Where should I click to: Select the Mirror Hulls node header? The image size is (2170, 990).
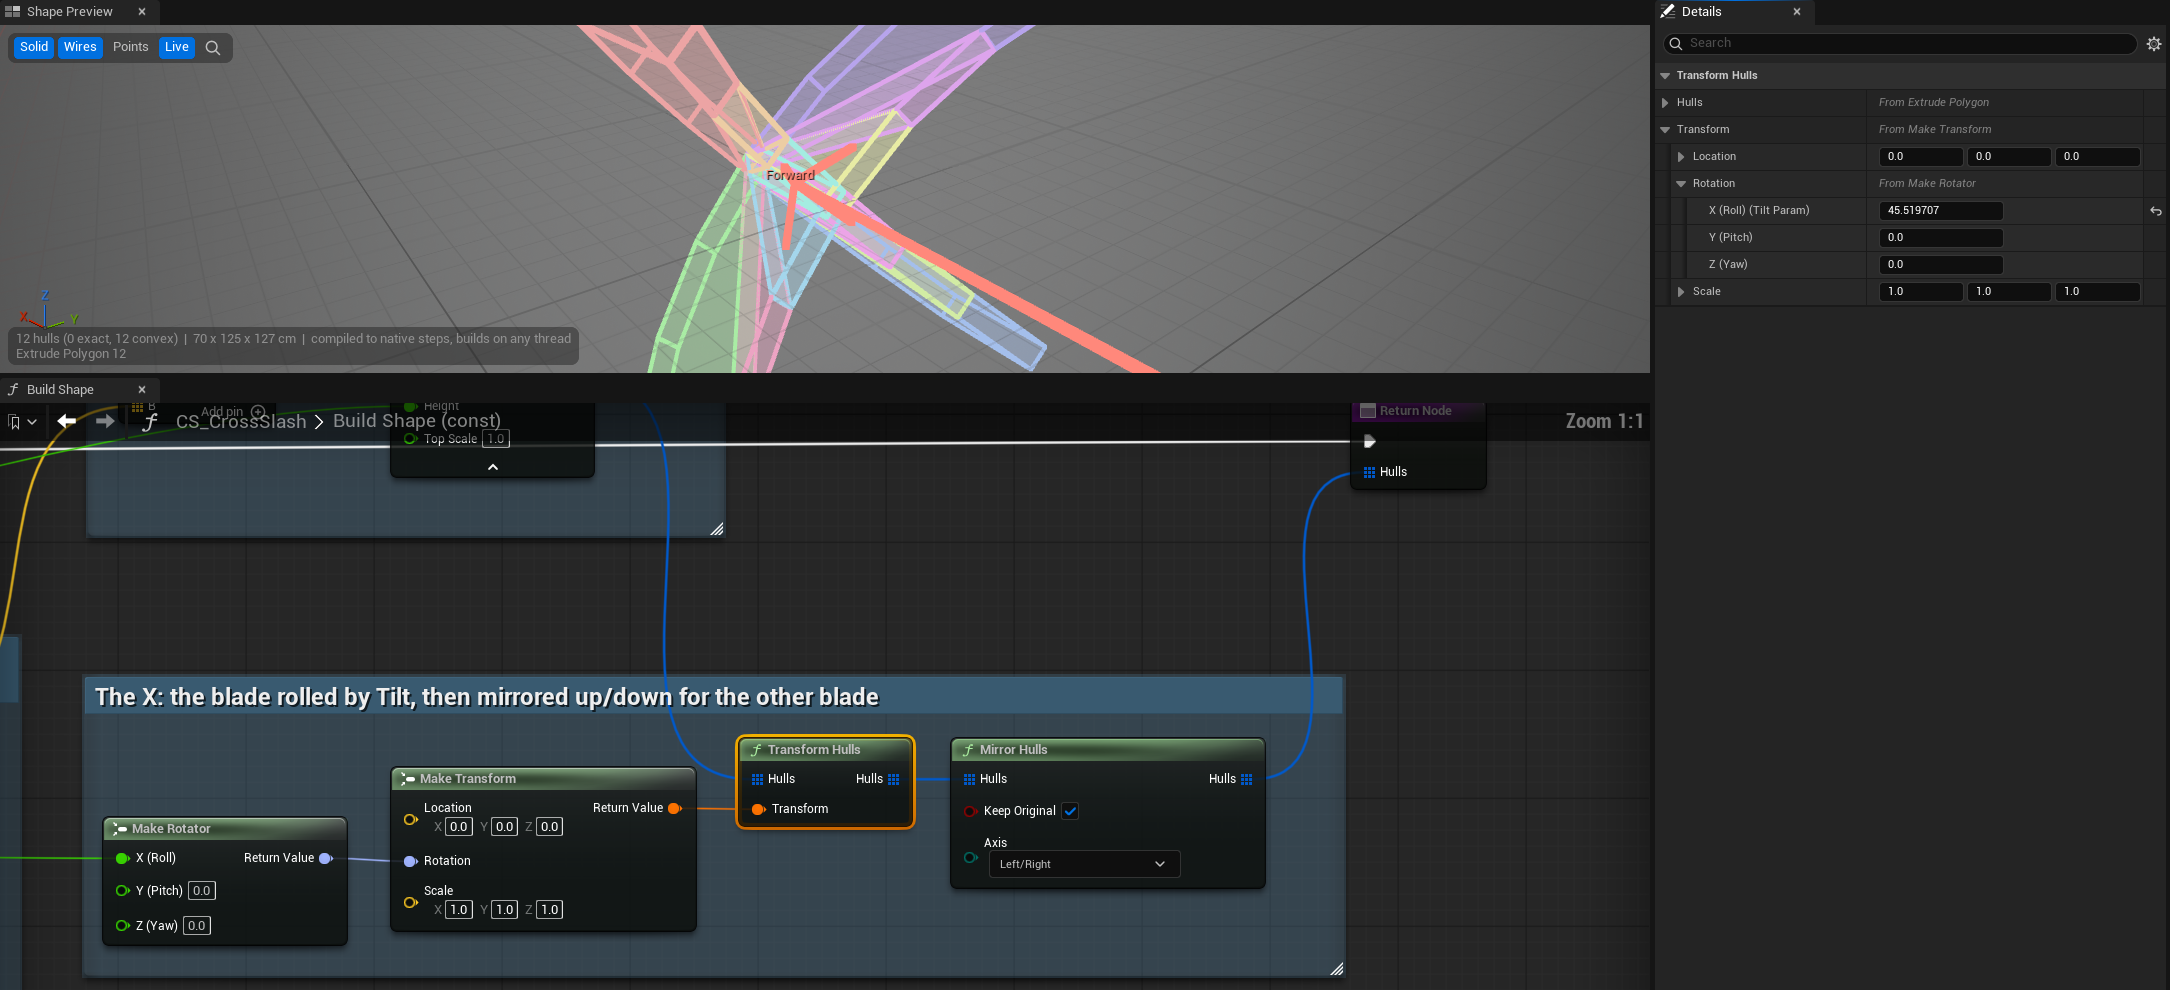[1108, 750]
